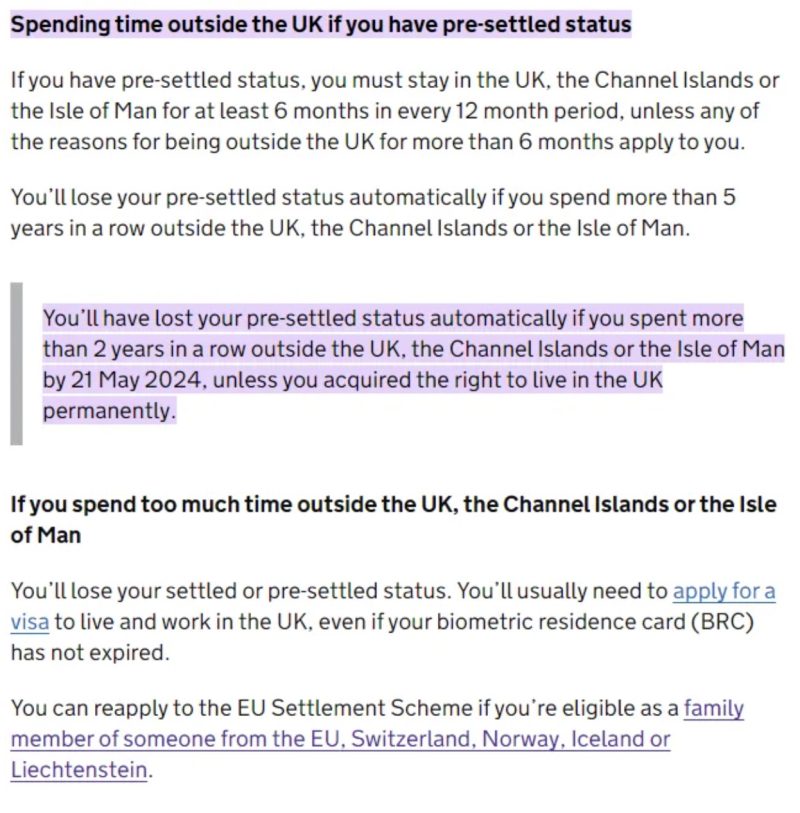Image resolution: width=800 pixels, height=813 pixels.
Task: Click paragraph starting 'If you have pre-settled status, you must'
Action: (395, 111)
